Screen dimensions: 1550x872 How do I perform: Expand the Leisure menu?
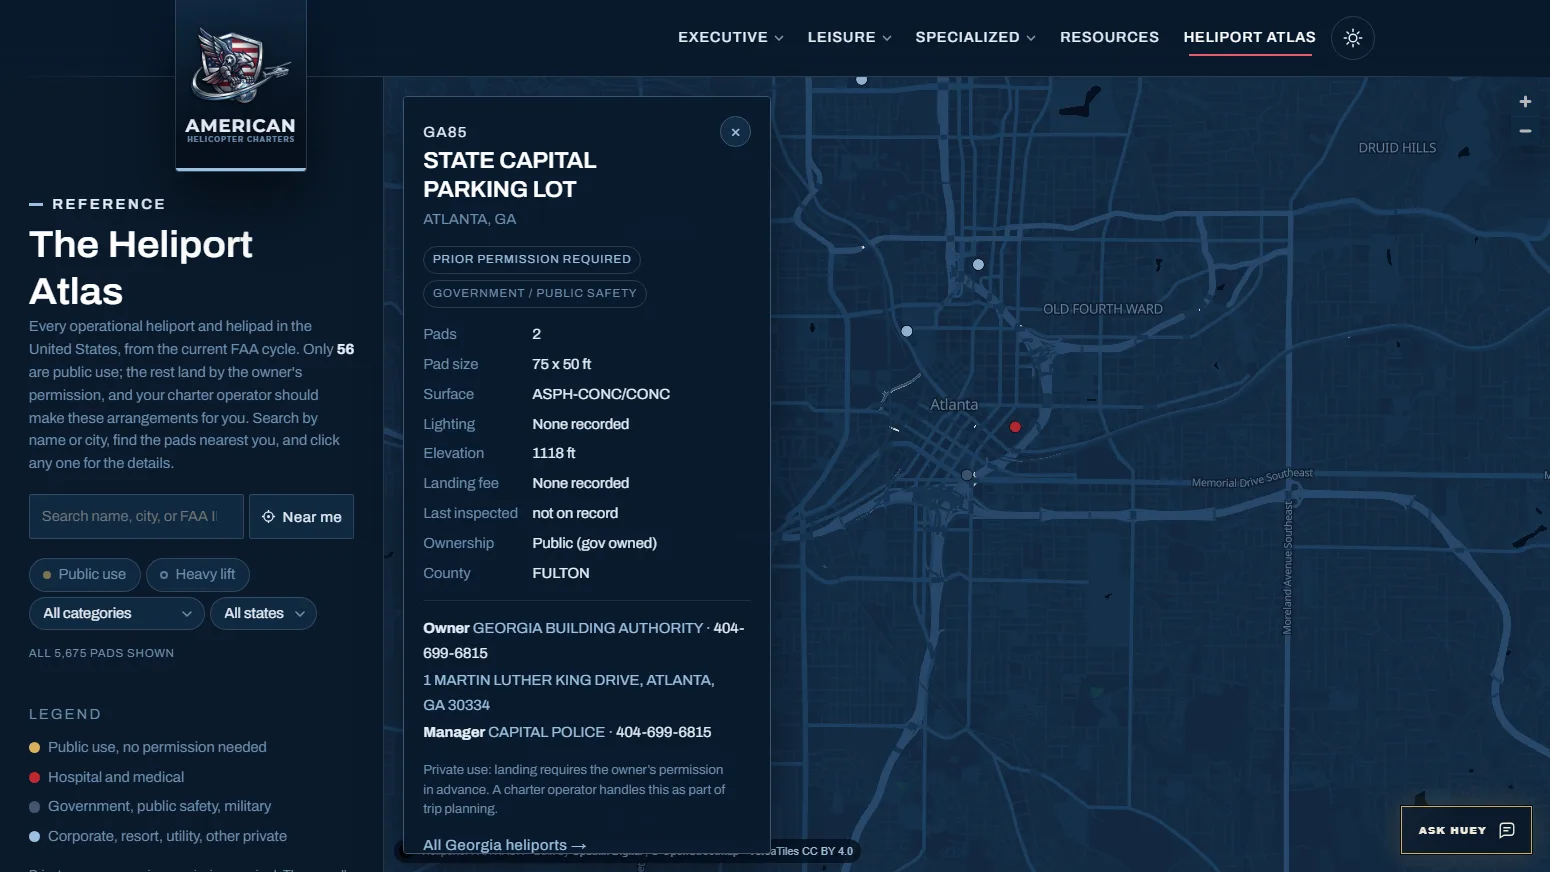[x=850, y=37]
